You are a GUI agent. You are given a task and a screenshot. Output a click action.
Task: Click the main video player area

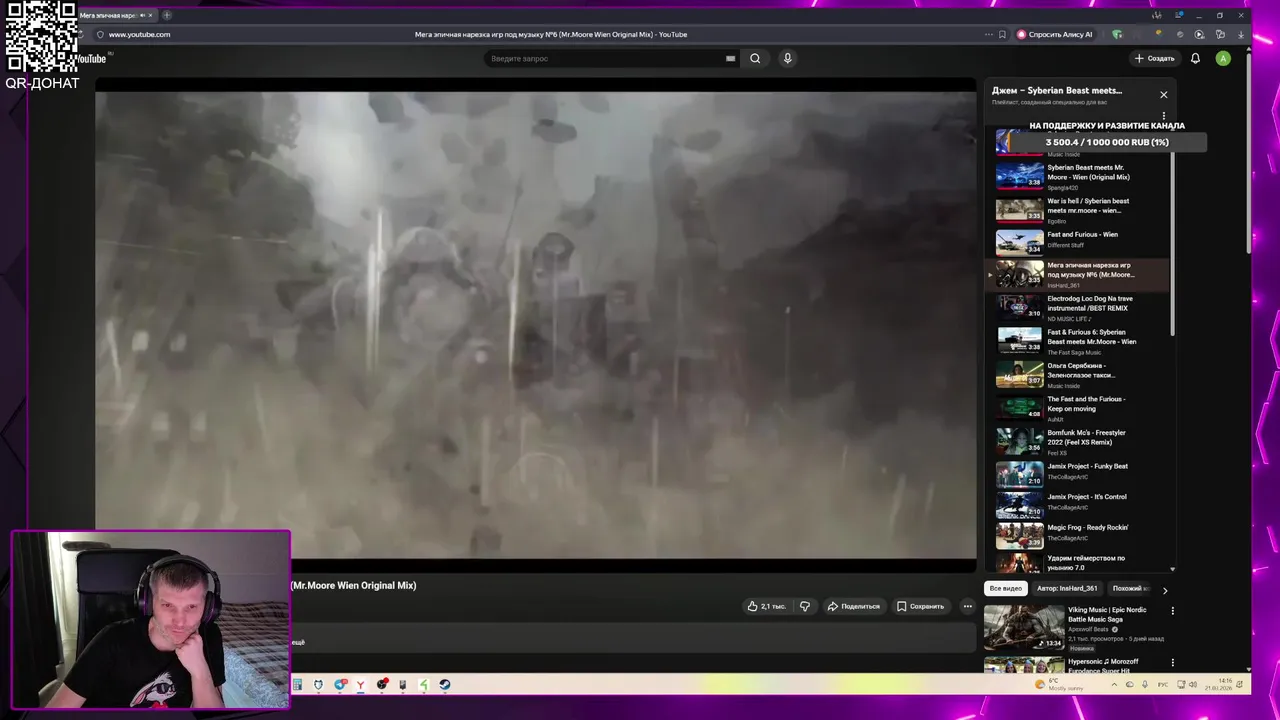point(536,325)
